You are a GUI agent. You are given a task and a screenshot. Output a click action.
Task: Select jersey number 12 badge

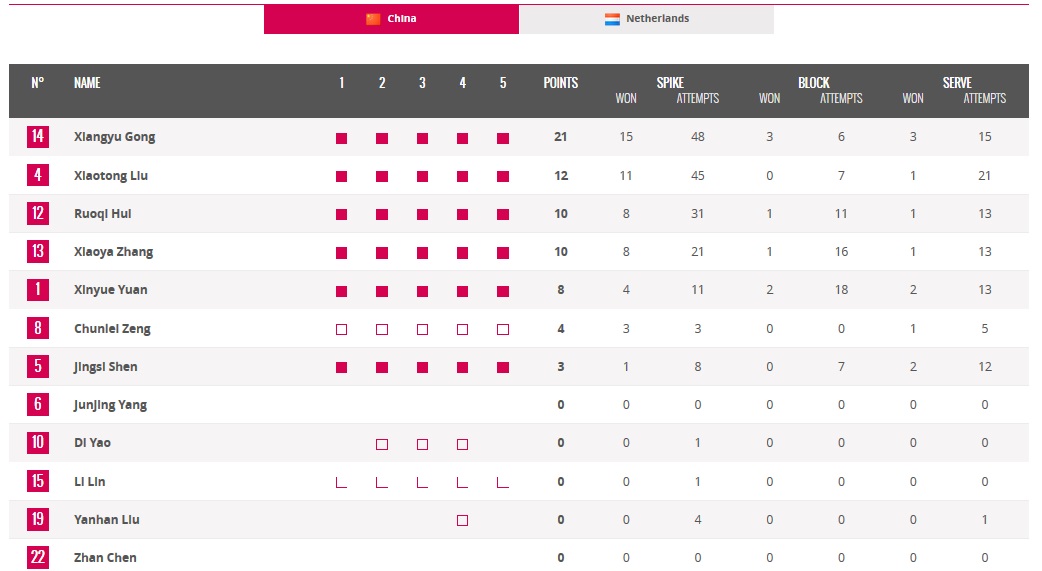click(x=37, y=213)
